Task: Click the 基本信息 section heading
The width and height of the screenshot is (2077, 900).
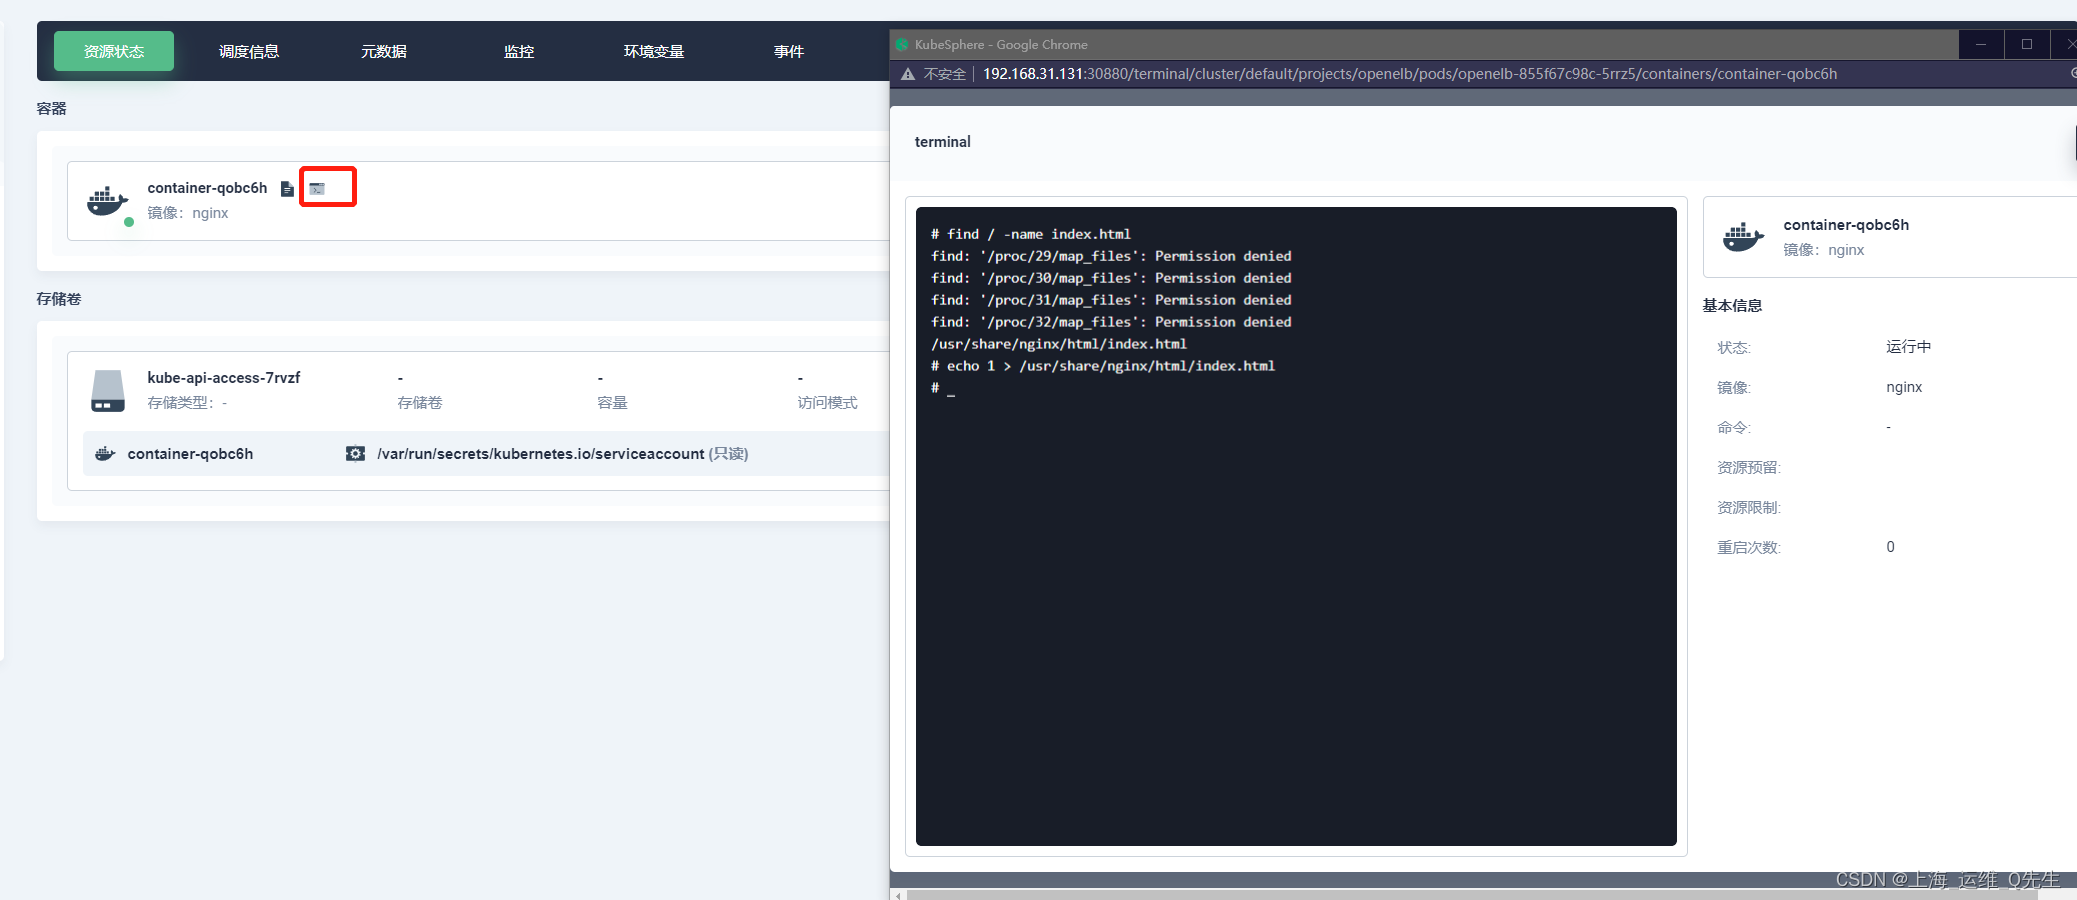Action: tap(1732, 306)
